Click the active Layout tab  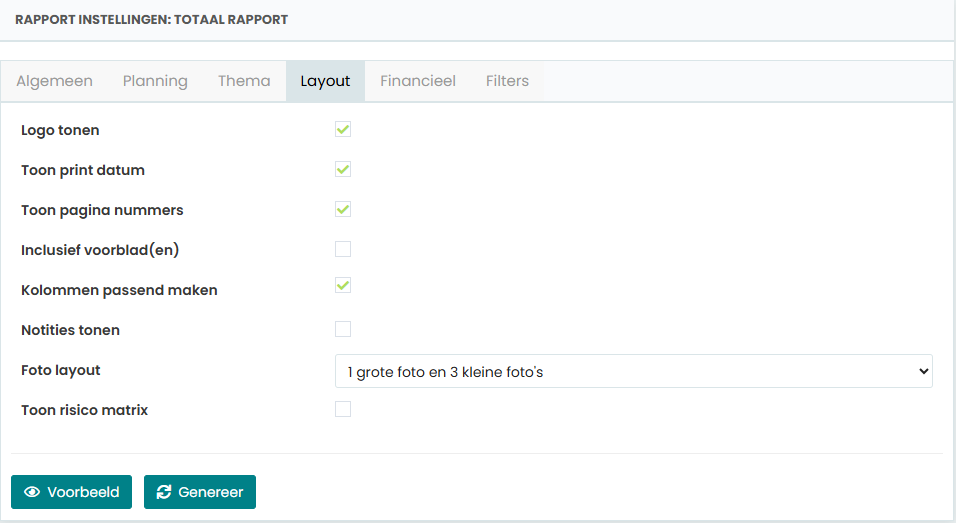(x=325, y=81)
